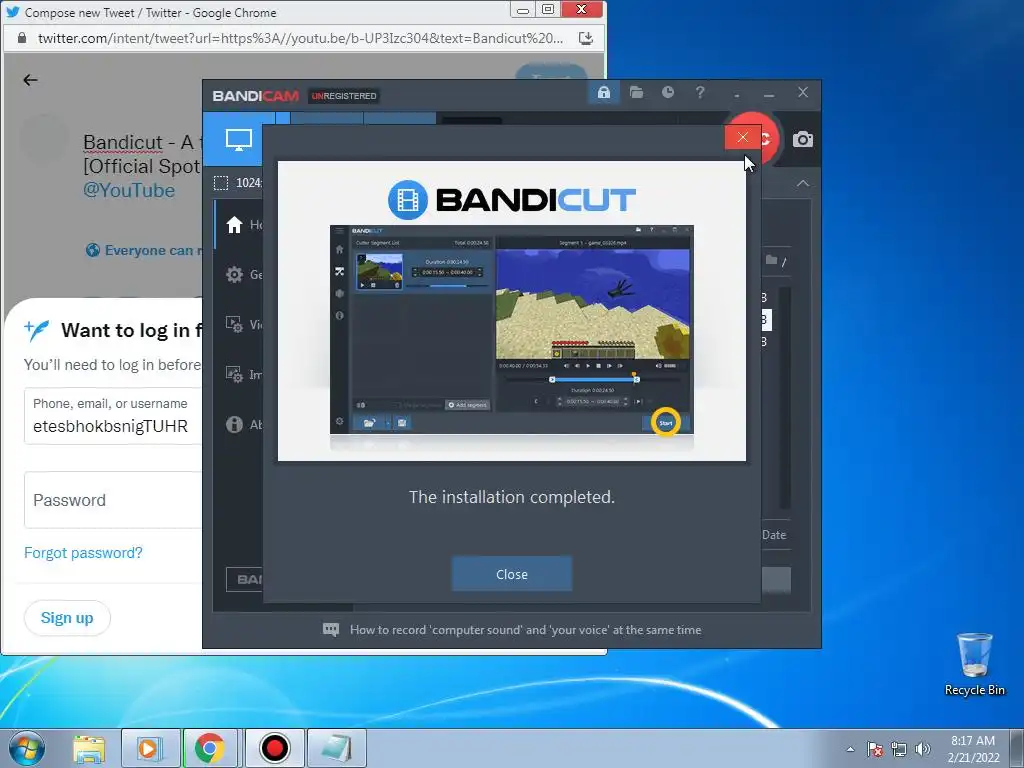Open the notepad app icon in taskbar
Viewport: 1024px width, 768px height.
[337, 748]
